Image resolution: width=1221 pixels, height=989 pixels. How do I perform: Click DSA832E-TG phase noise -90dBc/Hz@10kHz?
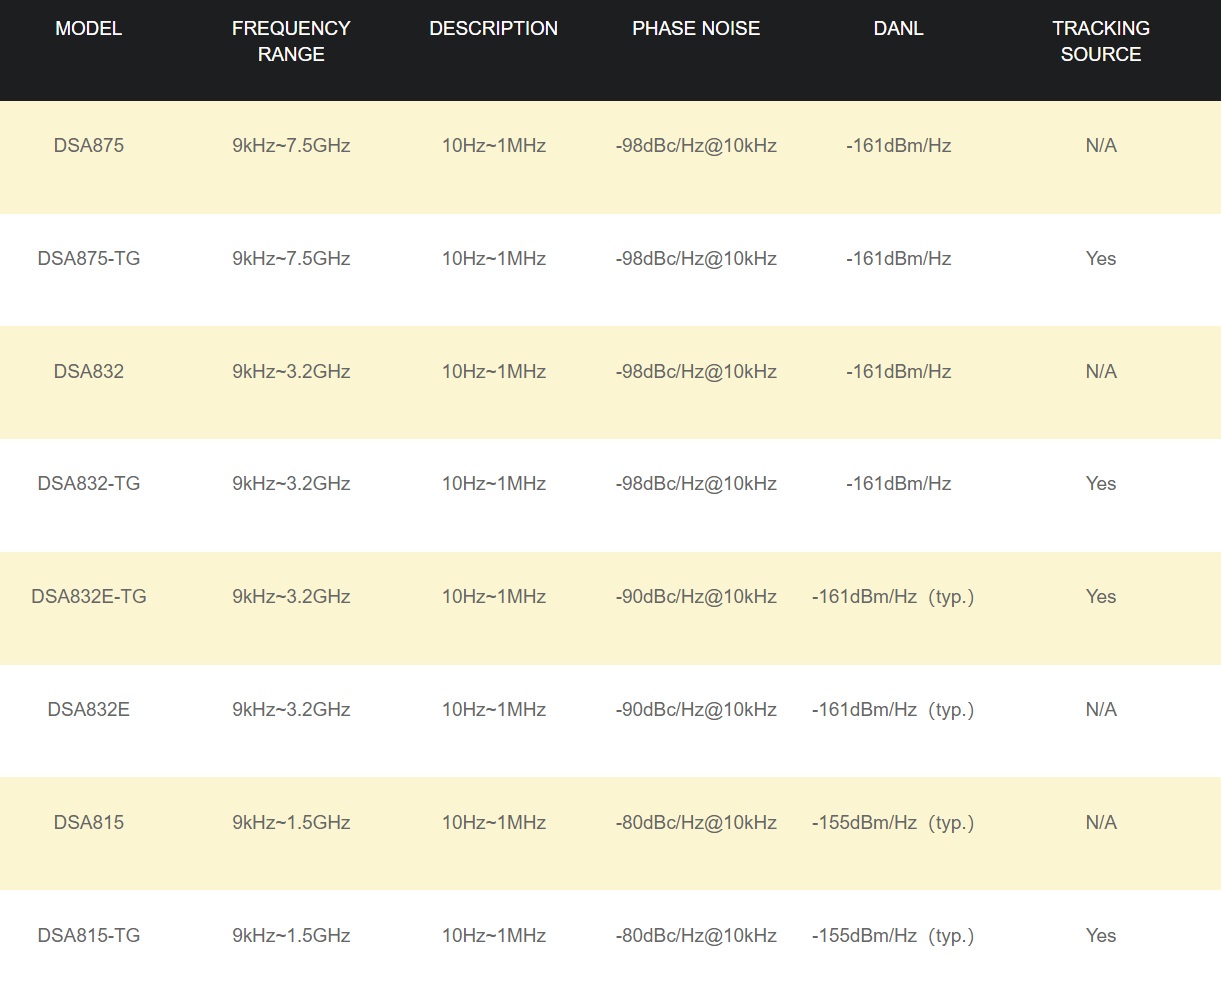[x=696, y=597]
